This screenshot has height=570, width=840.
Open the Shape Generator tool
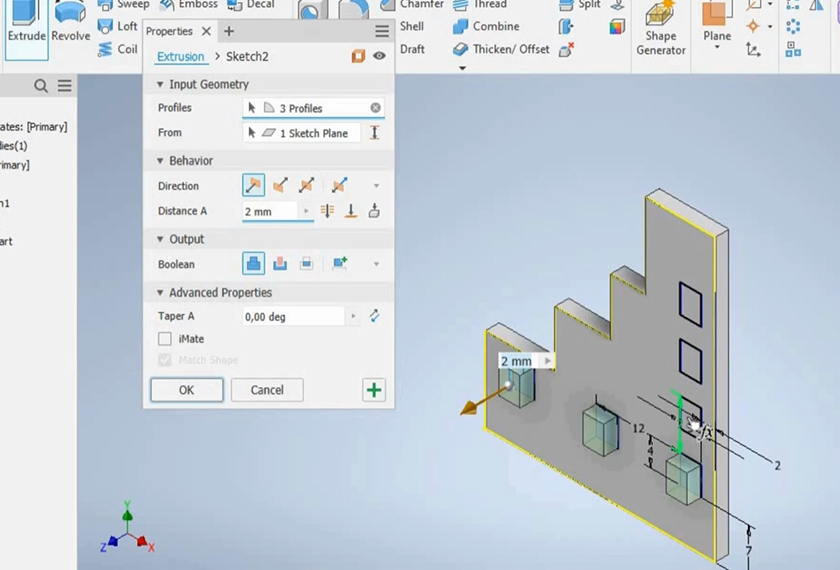(x=660, y=30)
